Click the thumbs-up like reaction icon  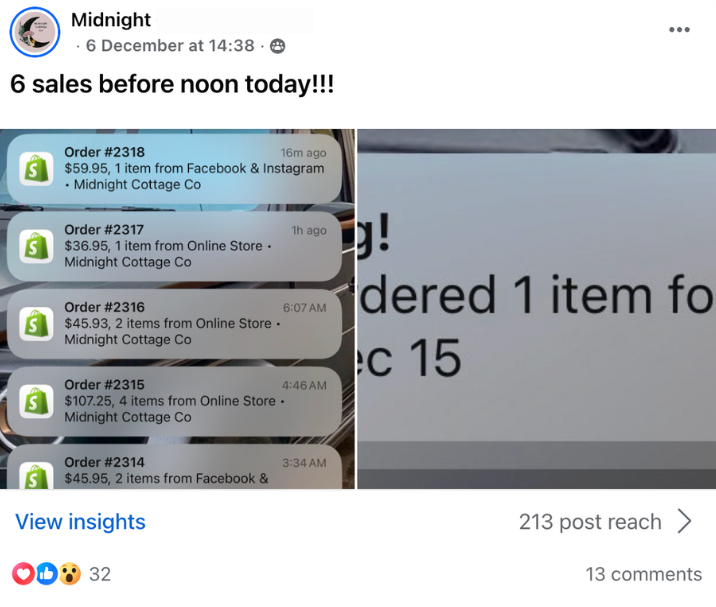(47, 574)
